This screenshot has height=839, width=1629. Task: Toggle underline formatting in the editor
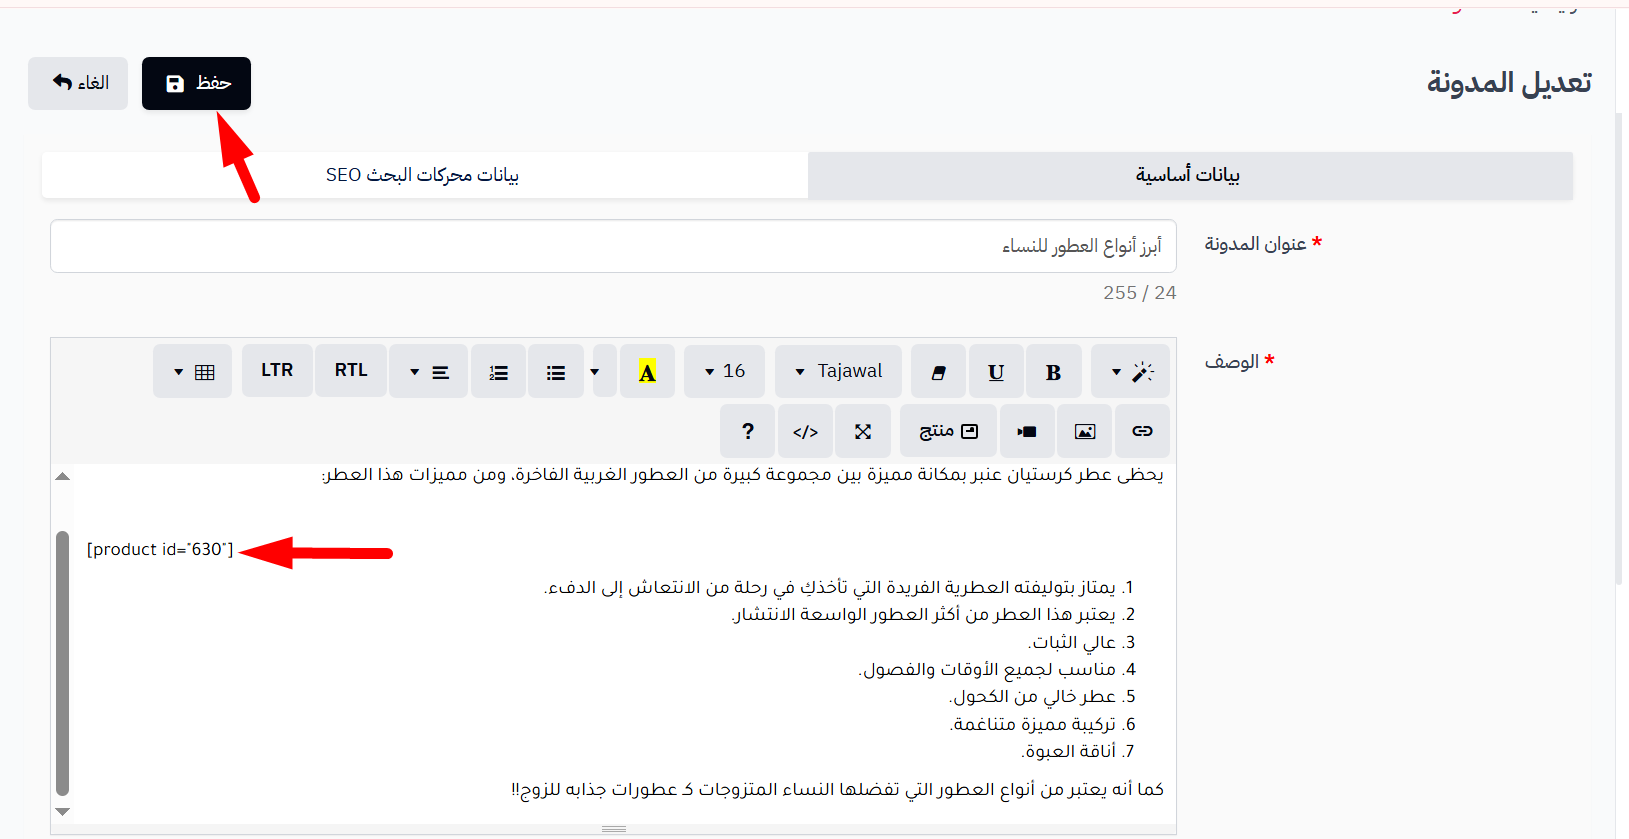996,372
